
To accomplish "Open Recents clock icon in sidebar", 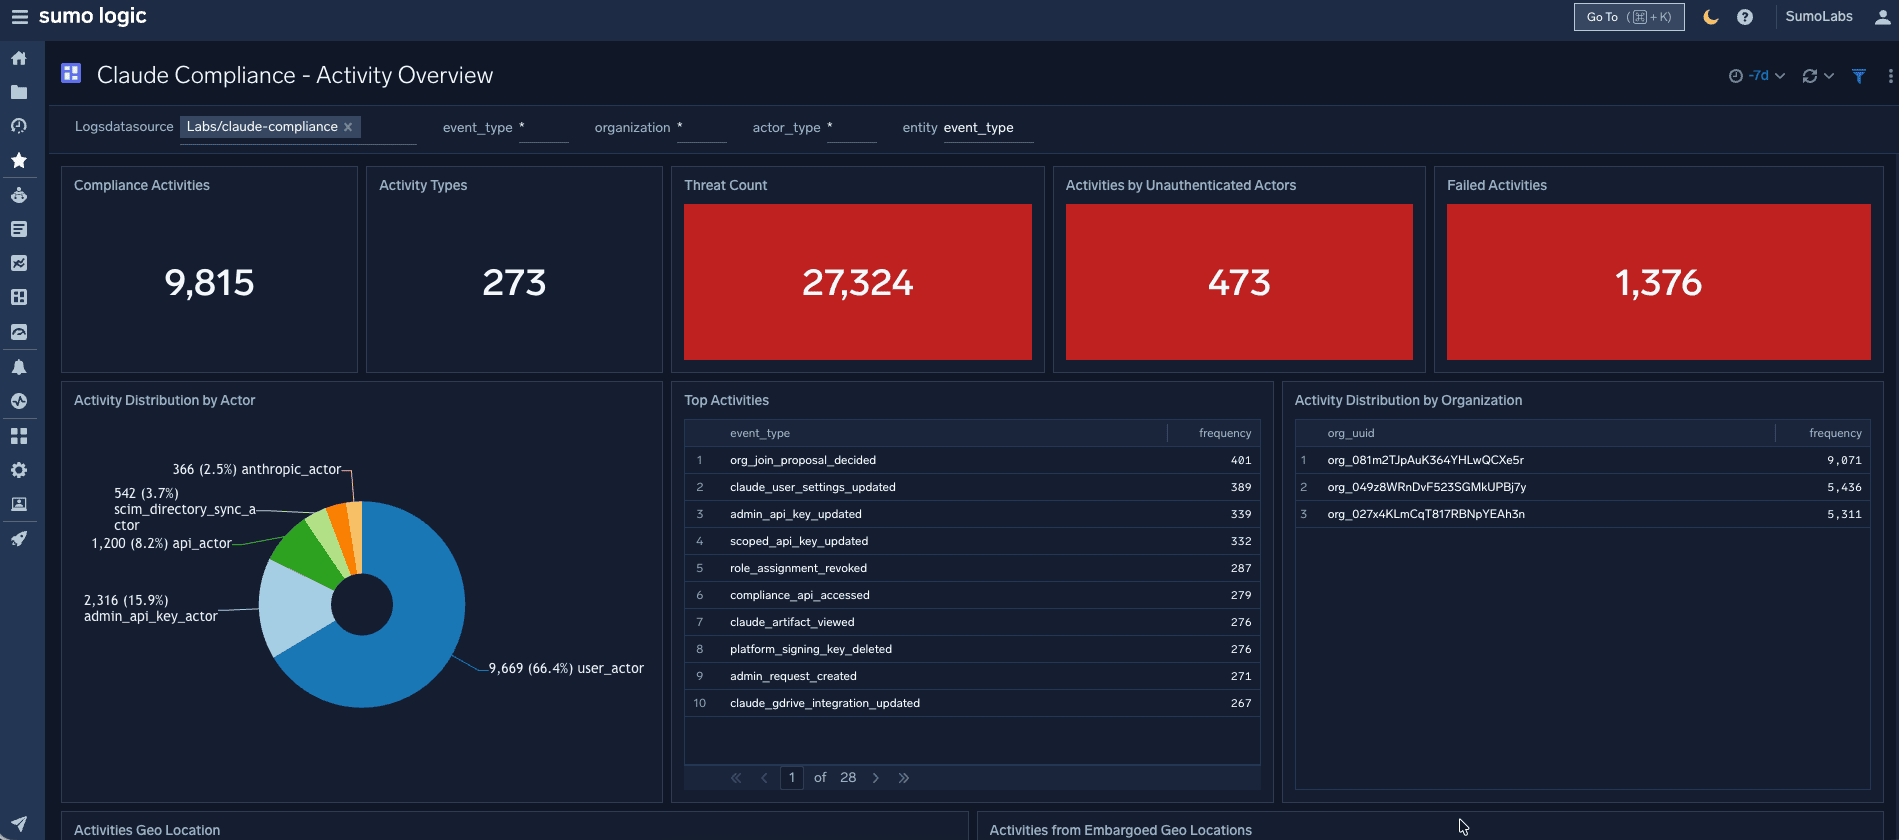I will (19, 126).
